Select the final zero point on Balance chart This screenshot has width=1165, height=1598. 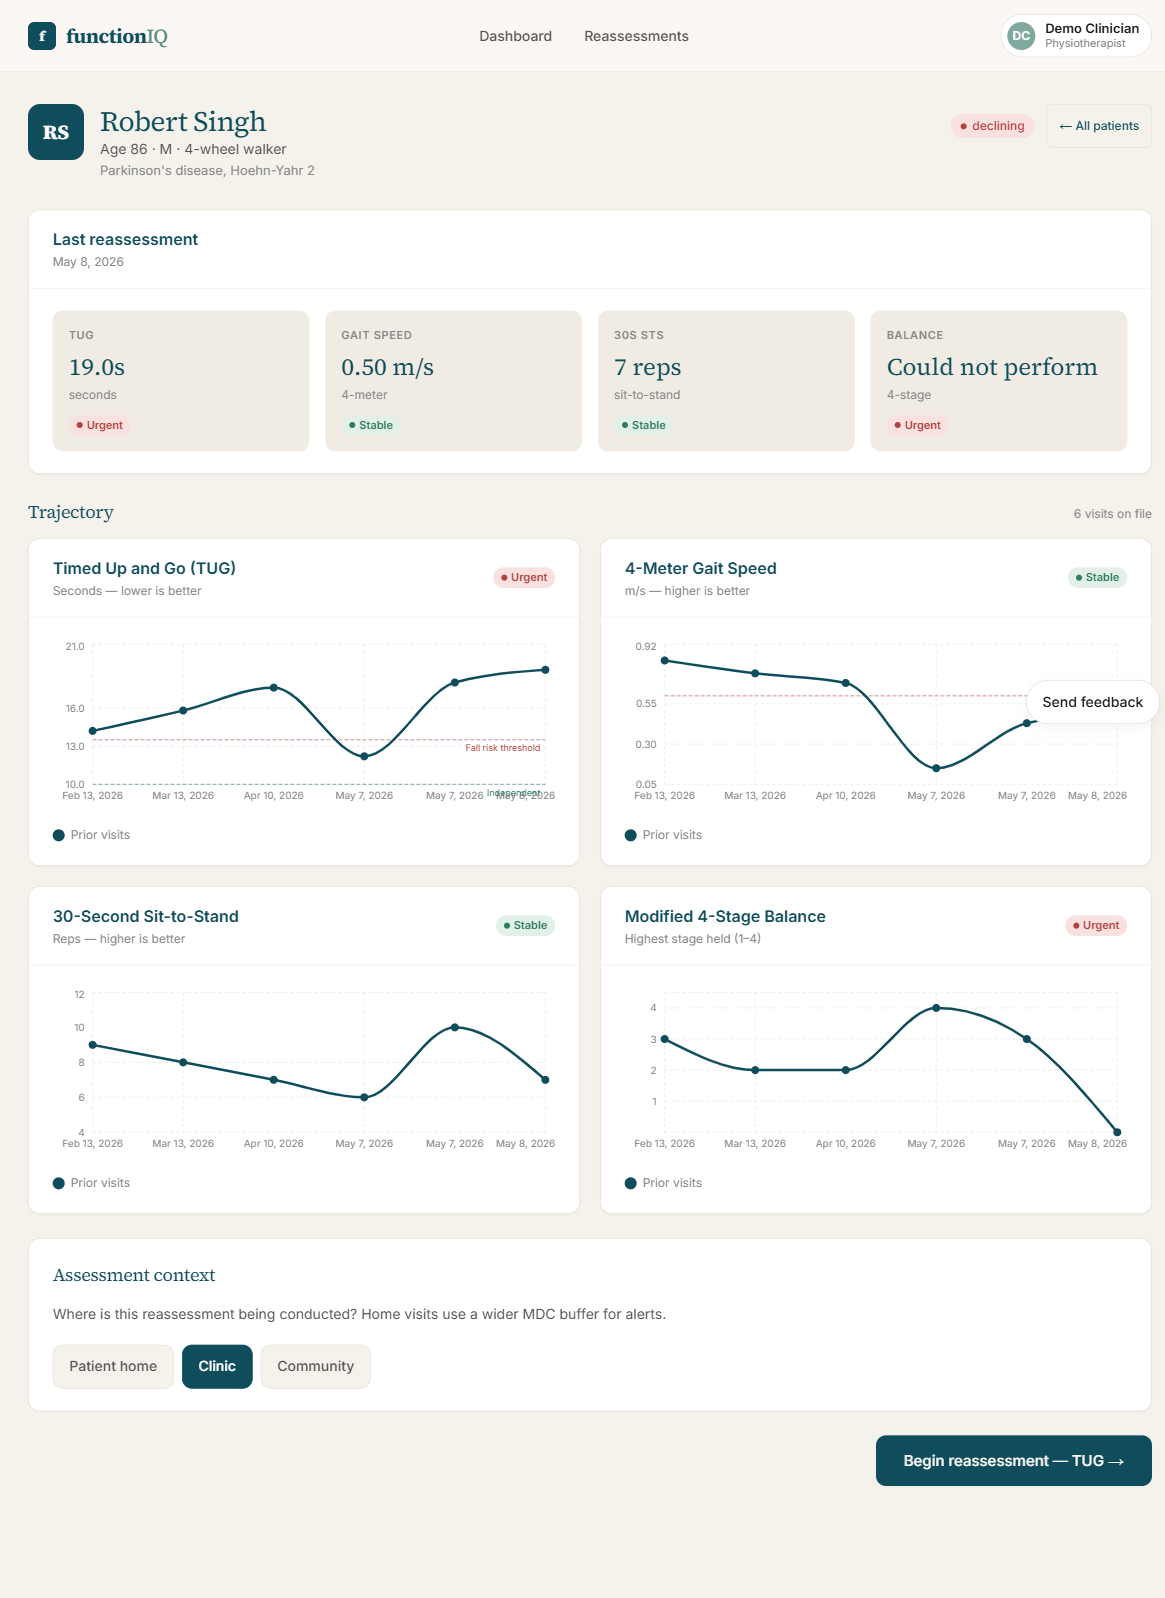1117,1132
